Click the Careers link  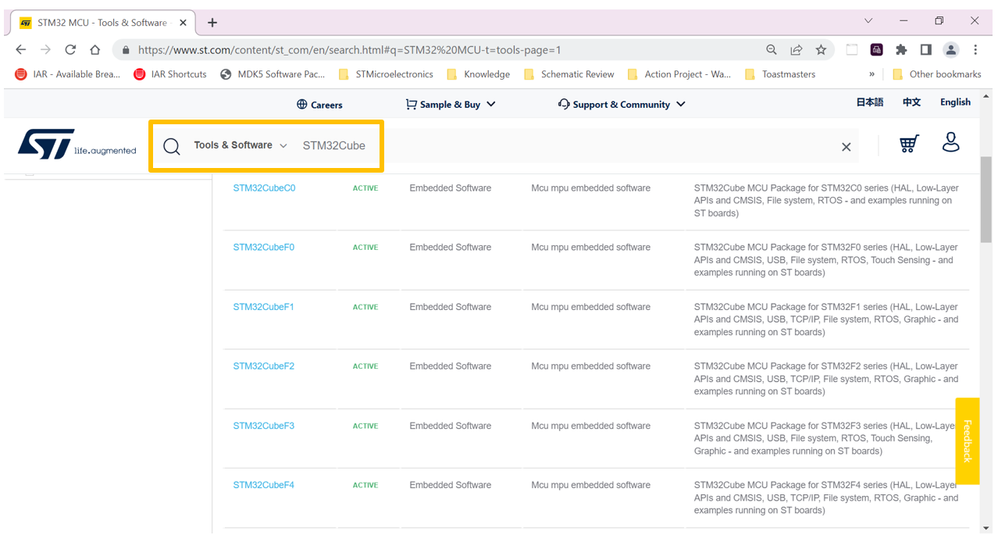(320, 104)
